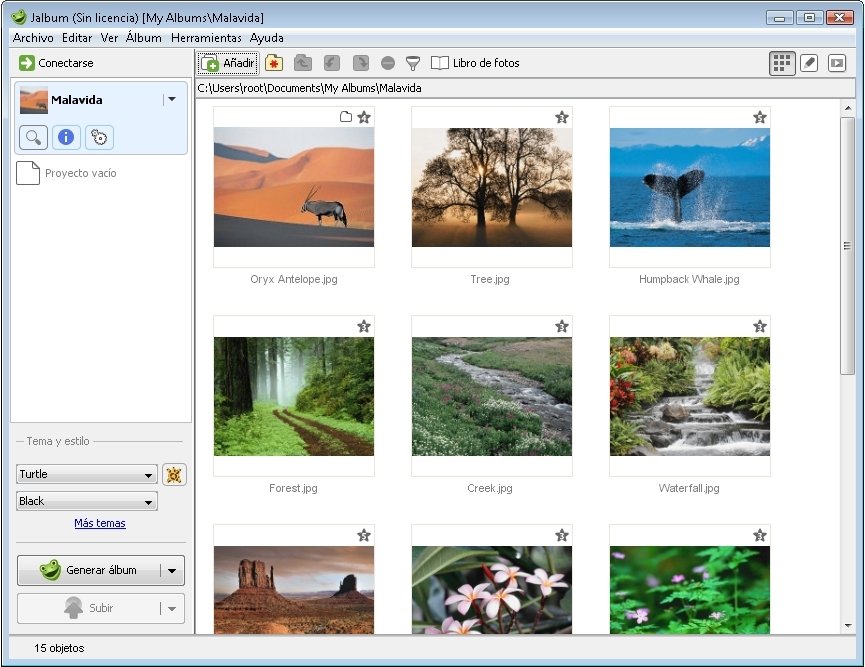Switch to thumbnail grid view
Viewport: 865px width, 667px height.
[782, 63]
